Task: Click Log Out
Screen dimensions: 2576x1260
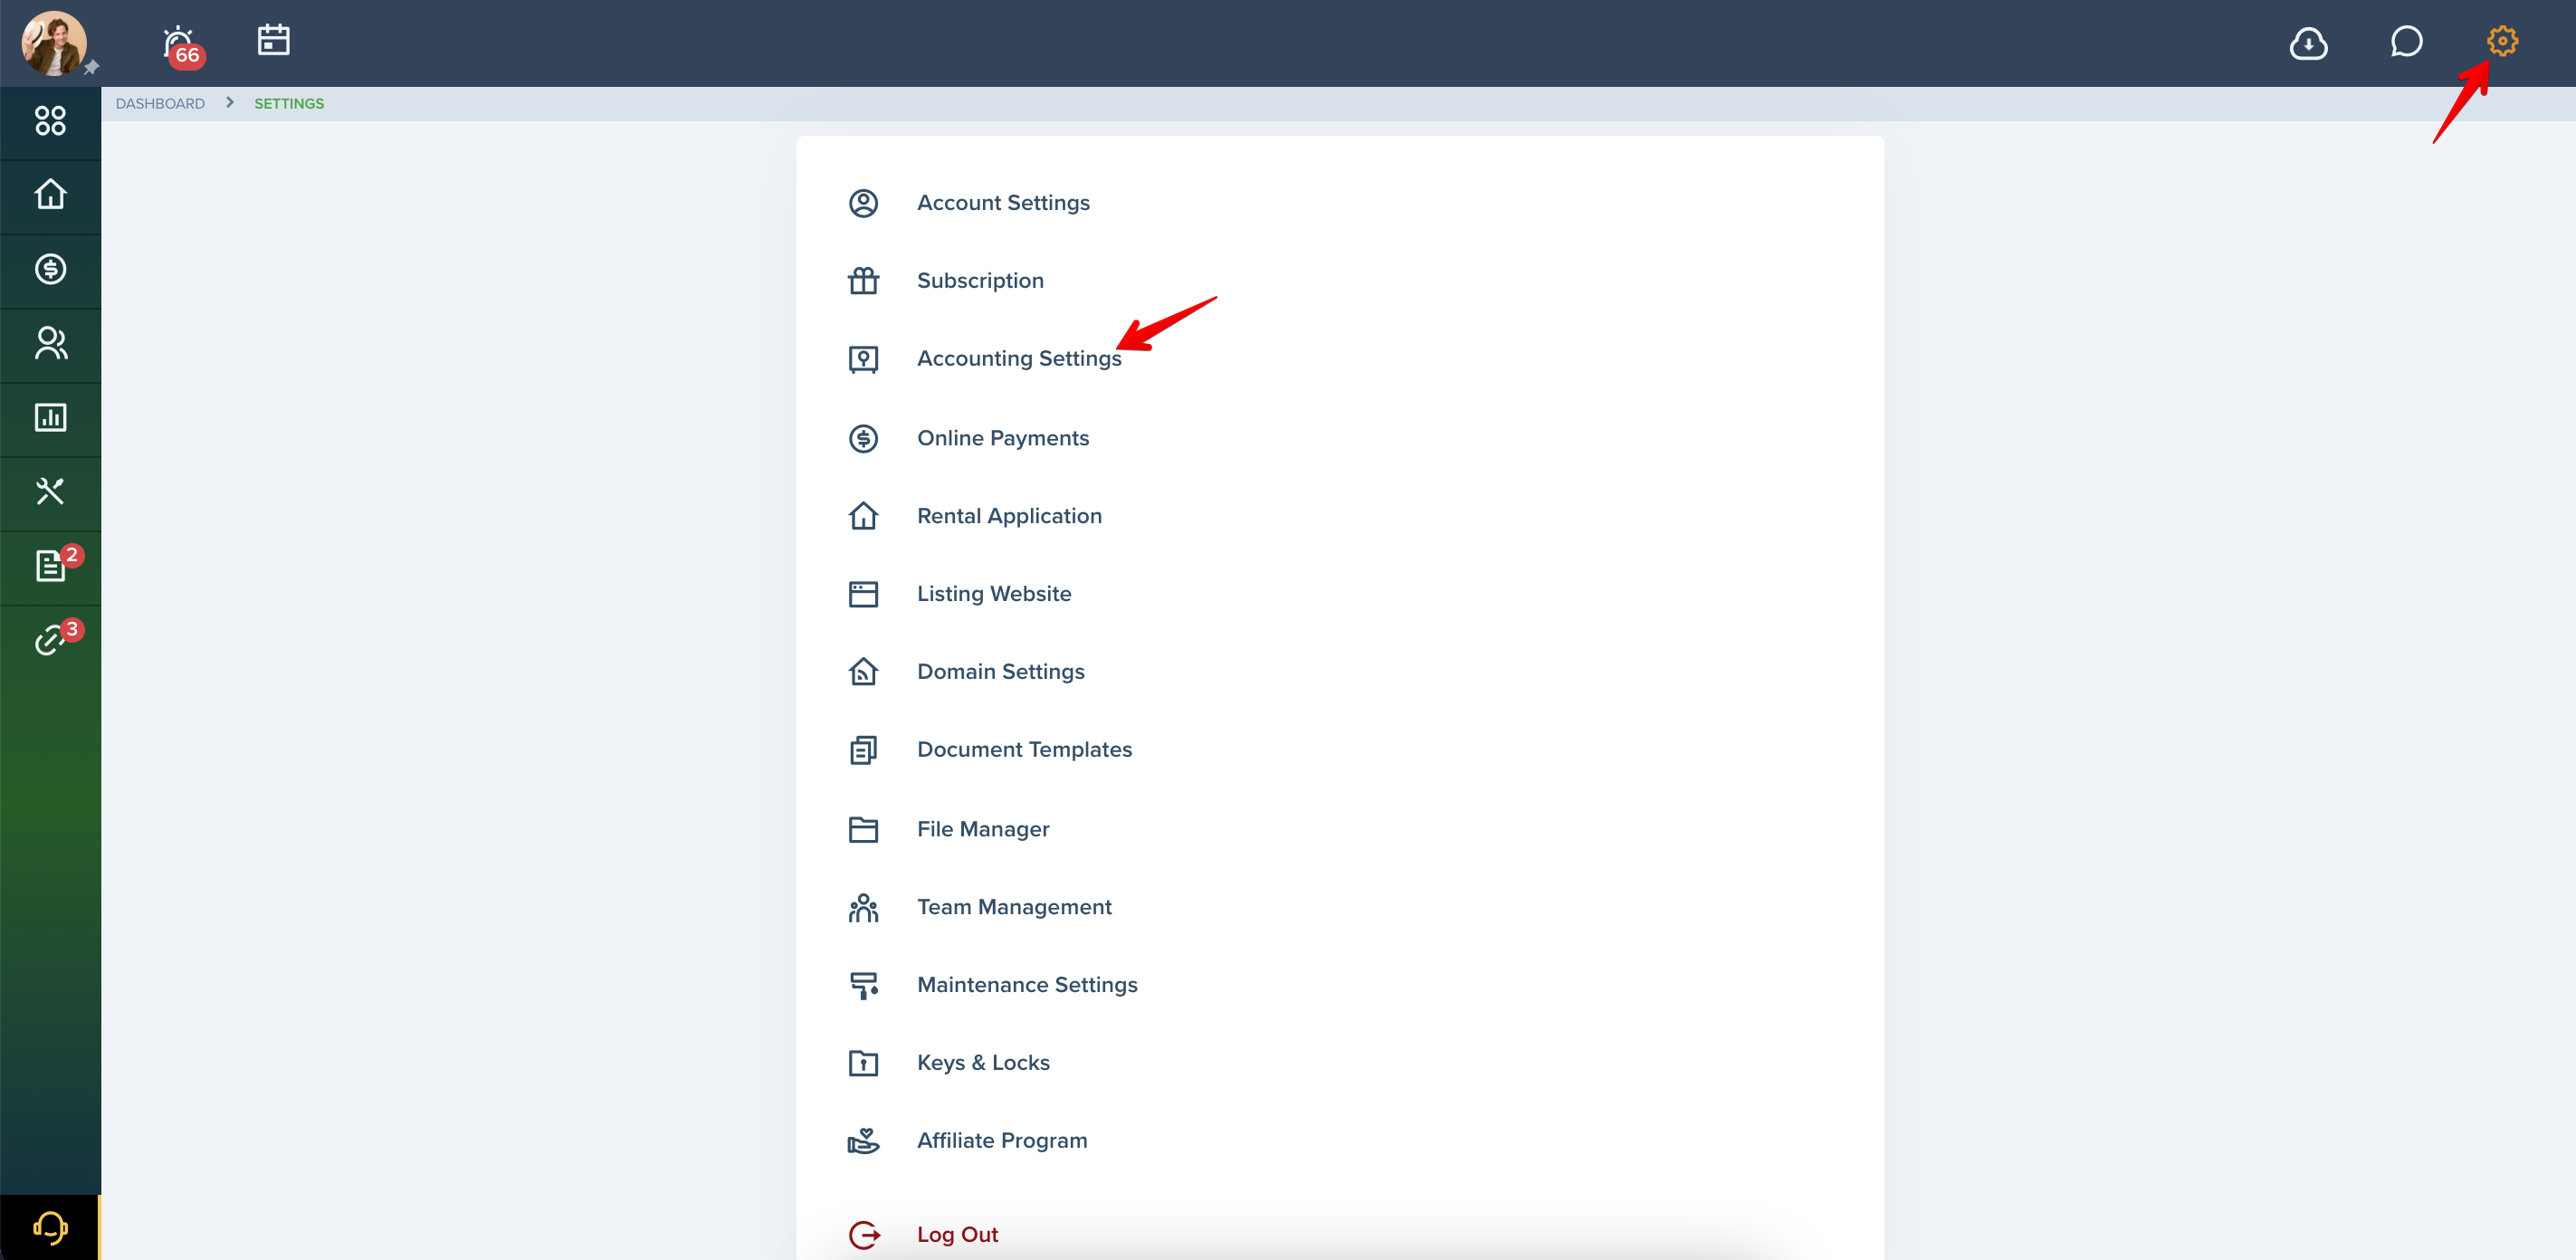Action: 957,1235
